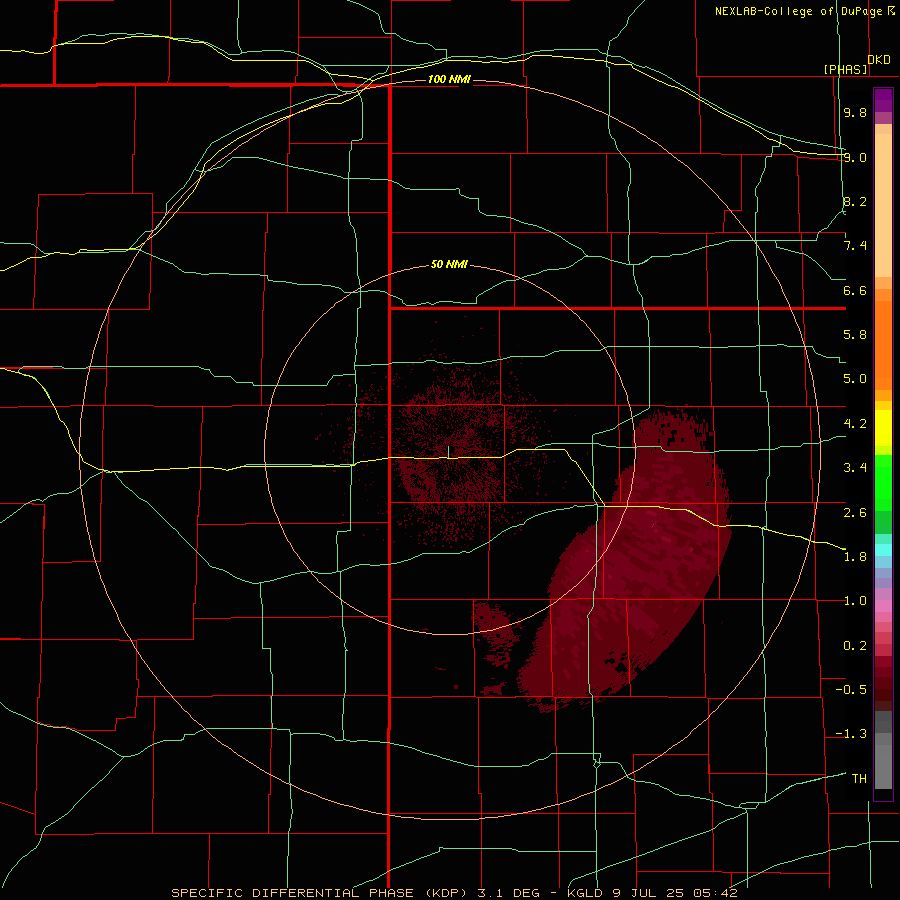
Task: Click the cyan segment of the color bar
Action: [x=883, y=549]
